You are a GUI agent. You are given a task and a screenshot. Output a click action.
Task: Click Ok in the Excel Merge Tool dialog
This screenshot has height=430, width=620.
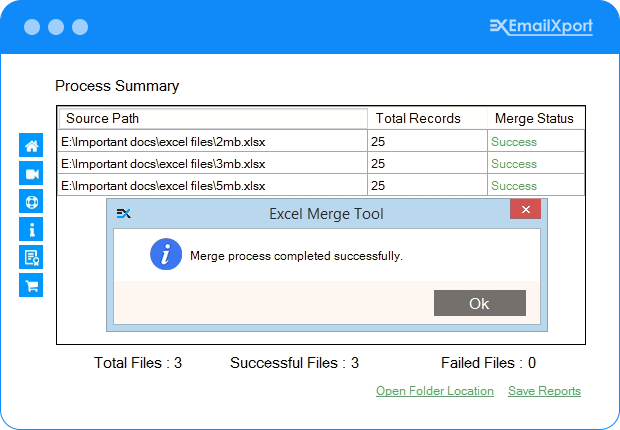click(x=480, y=303)
